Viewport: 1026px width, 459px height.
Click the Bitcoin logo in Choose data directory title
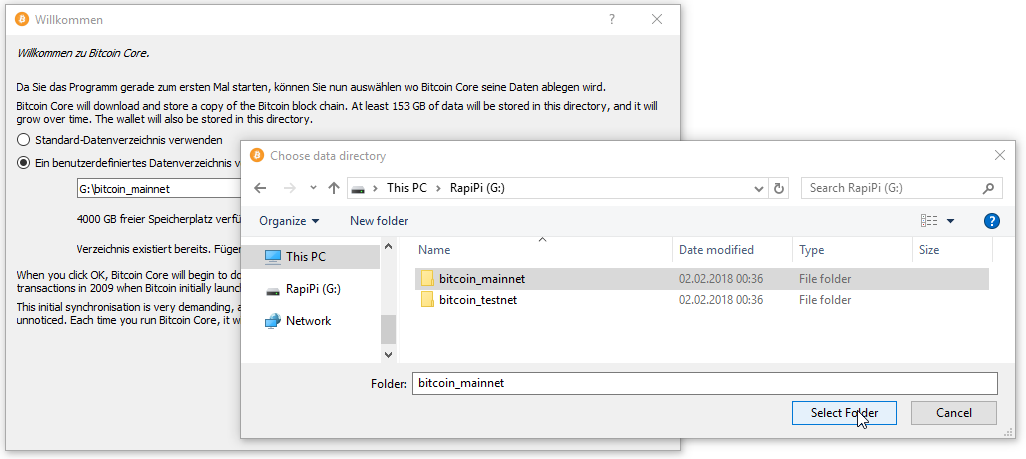pos(257,156)
